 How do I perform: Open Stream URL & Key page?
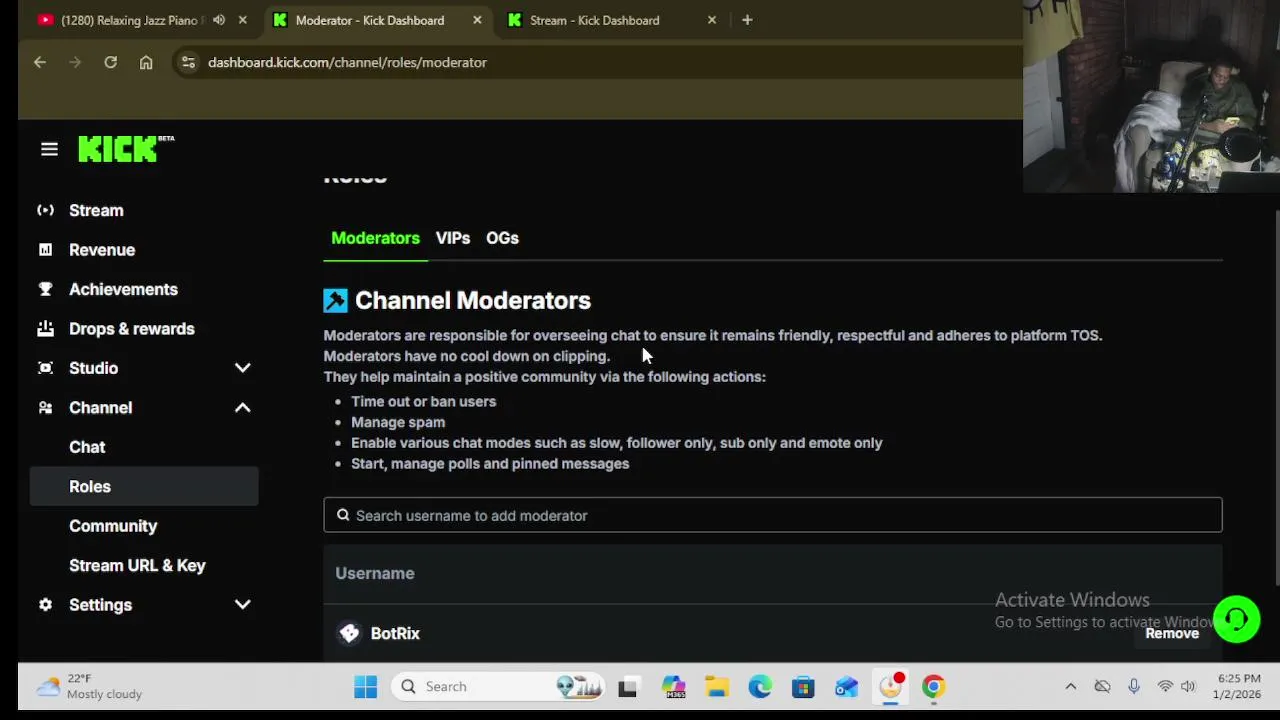(137, 565)
